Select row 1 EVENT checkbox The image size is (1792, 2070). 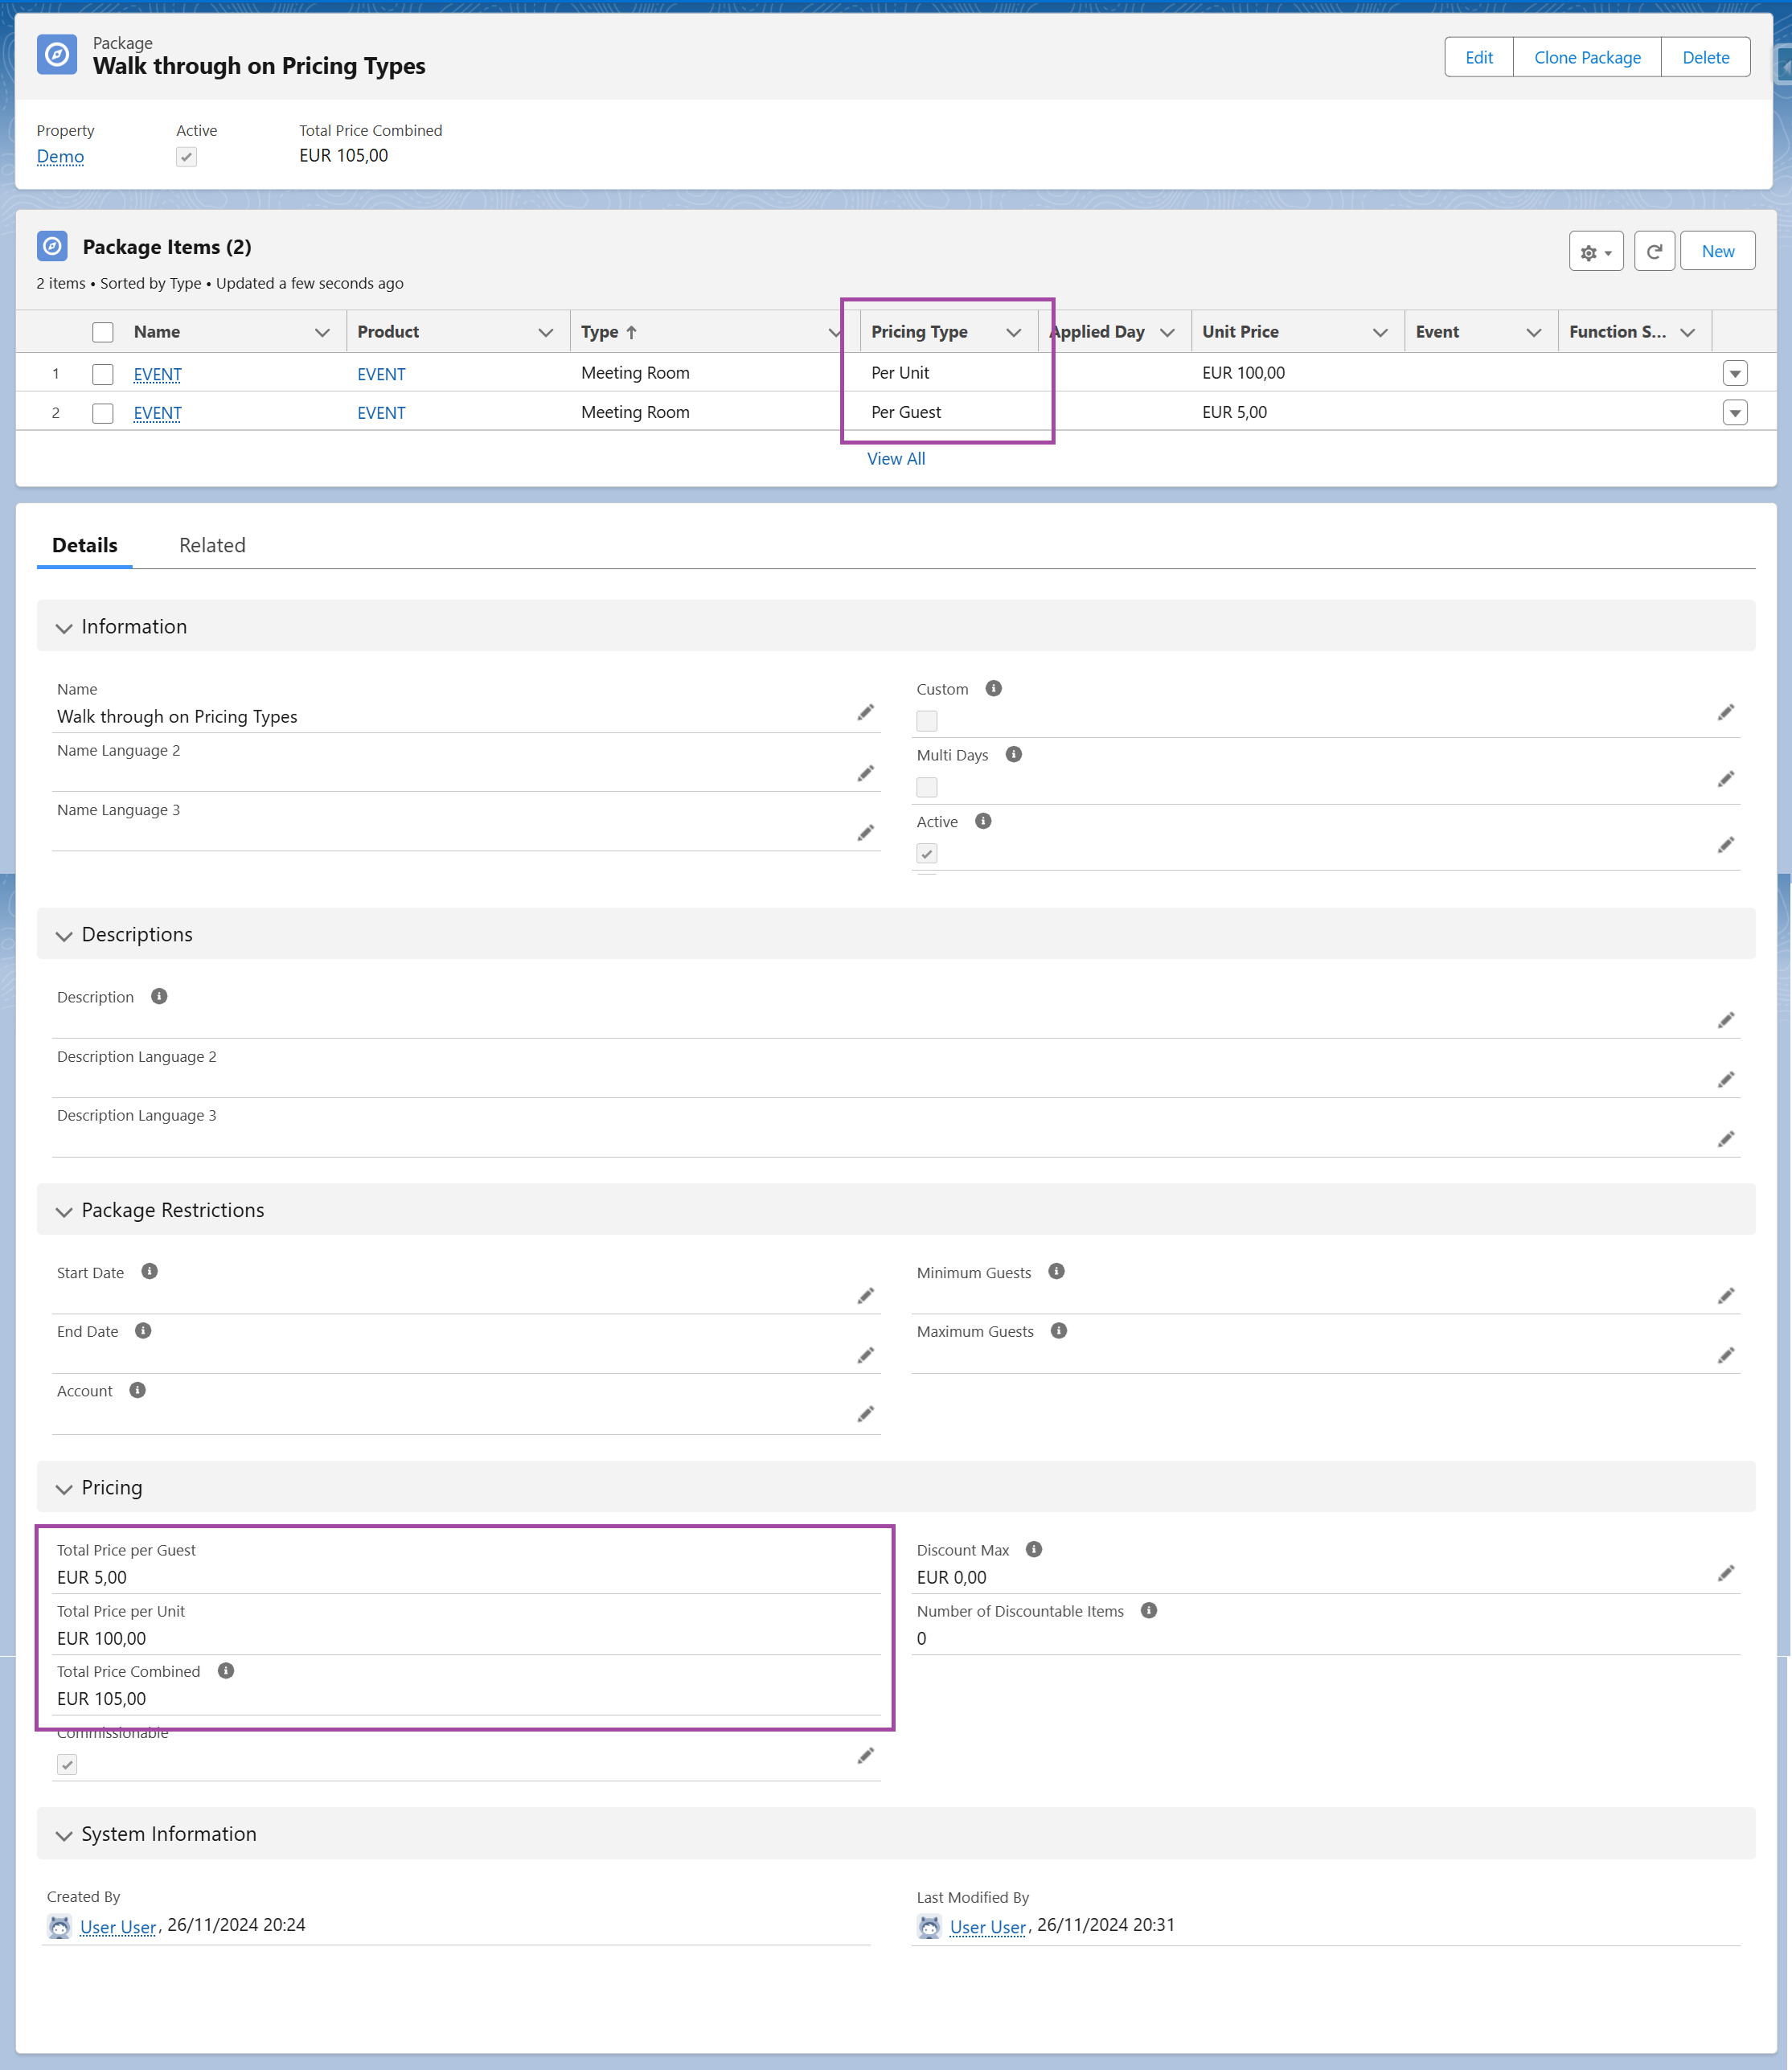(103, 374)
